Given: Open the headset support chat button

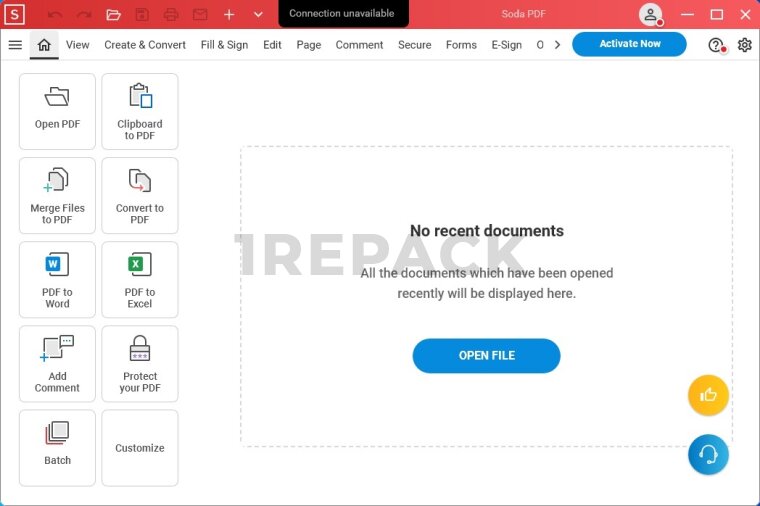Looking at the screenshot, I should coord(708,455).
